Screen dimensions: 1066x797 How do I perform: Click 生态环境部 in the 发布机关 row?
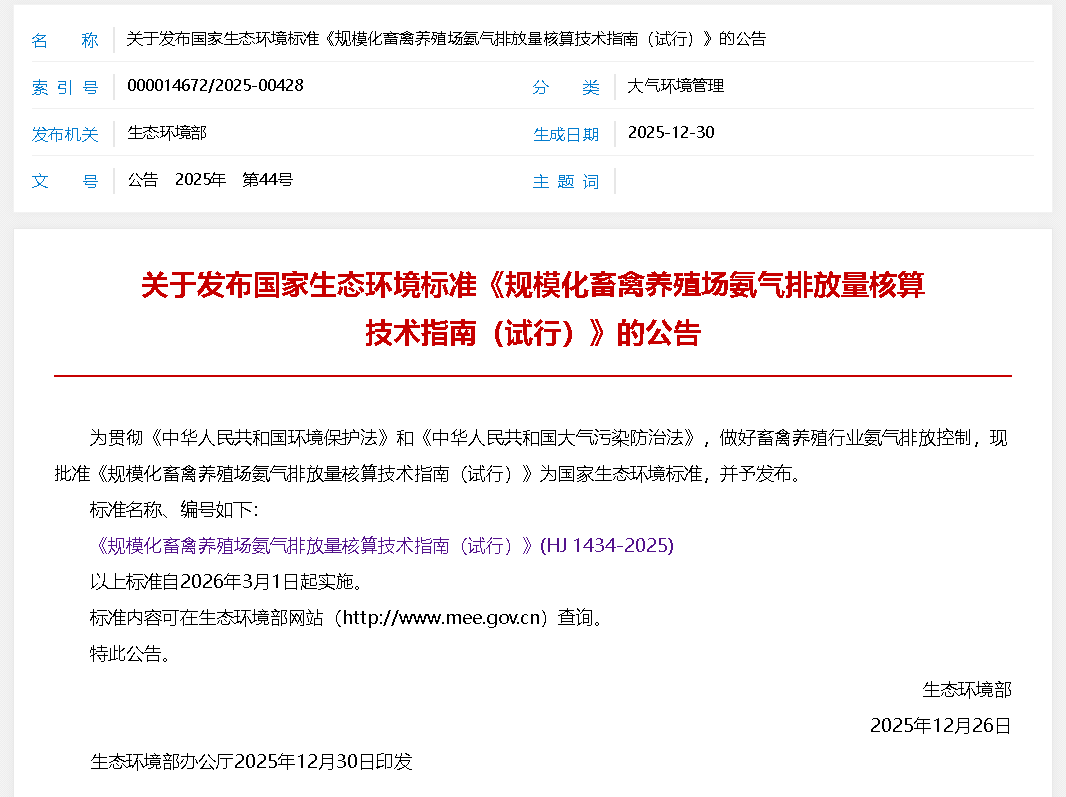click(x=167, y=133)
